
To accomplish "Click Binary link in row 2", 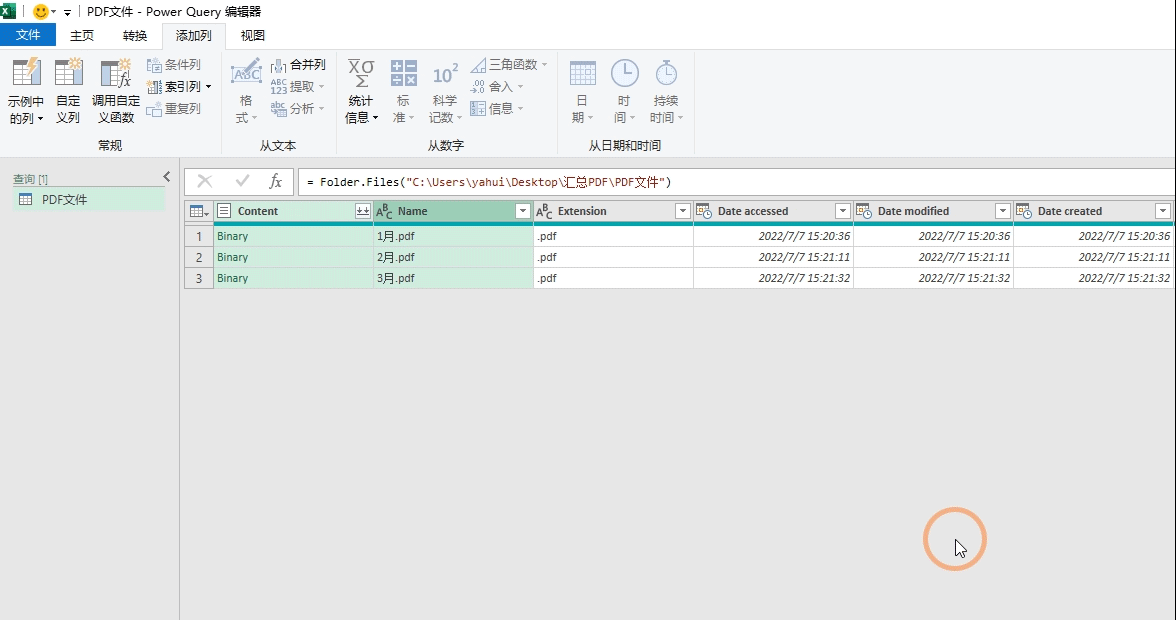I will tap(232, 257).
